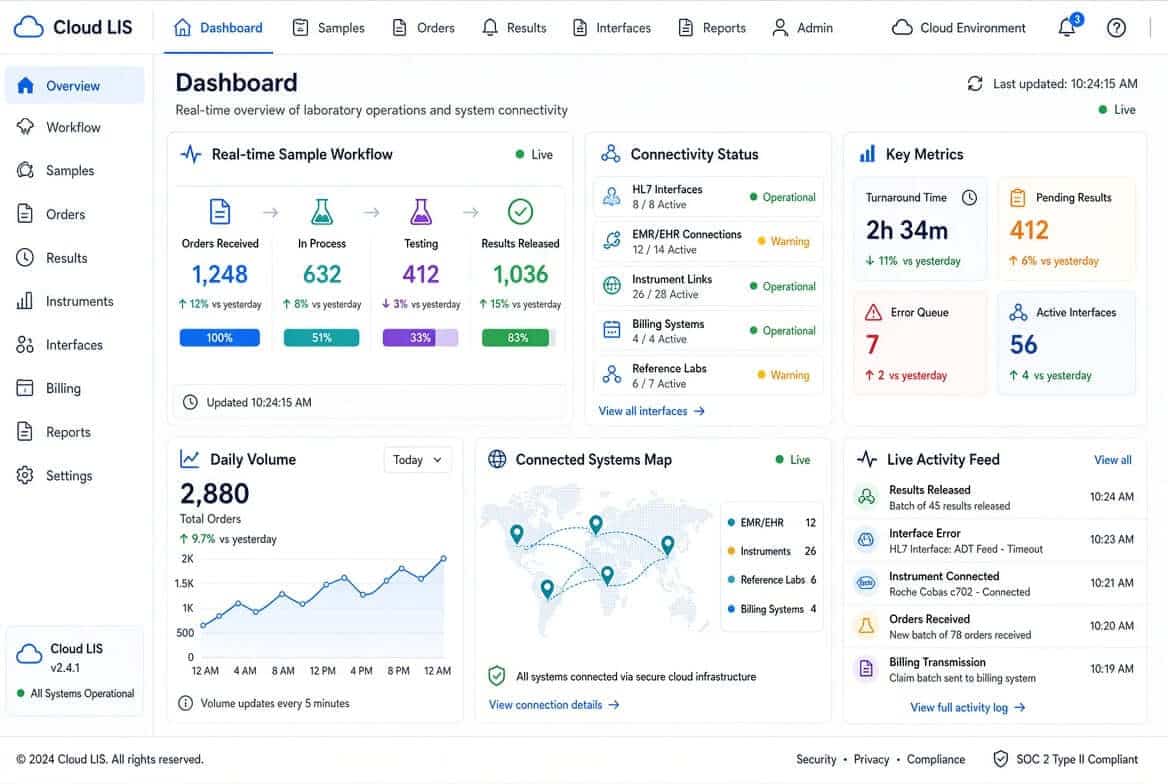Click the Active Interfaces icon in Key Metrics
The height and width of the screenshot is (784, 1168).
tap(1018, 312)
